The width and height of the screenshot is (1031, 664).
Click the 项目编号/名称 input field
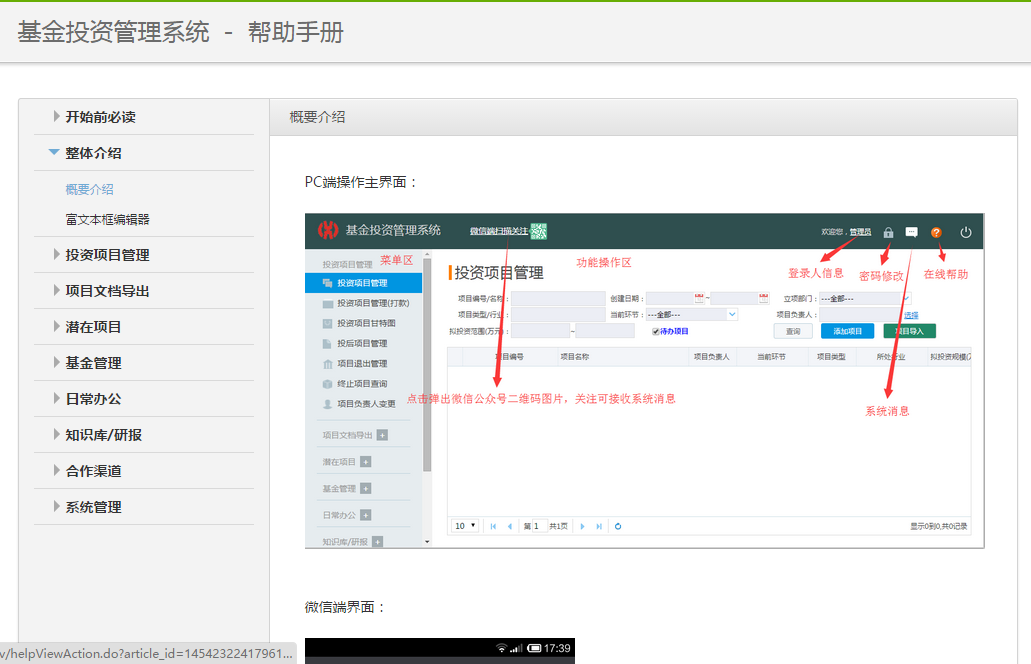pos(557,298)
